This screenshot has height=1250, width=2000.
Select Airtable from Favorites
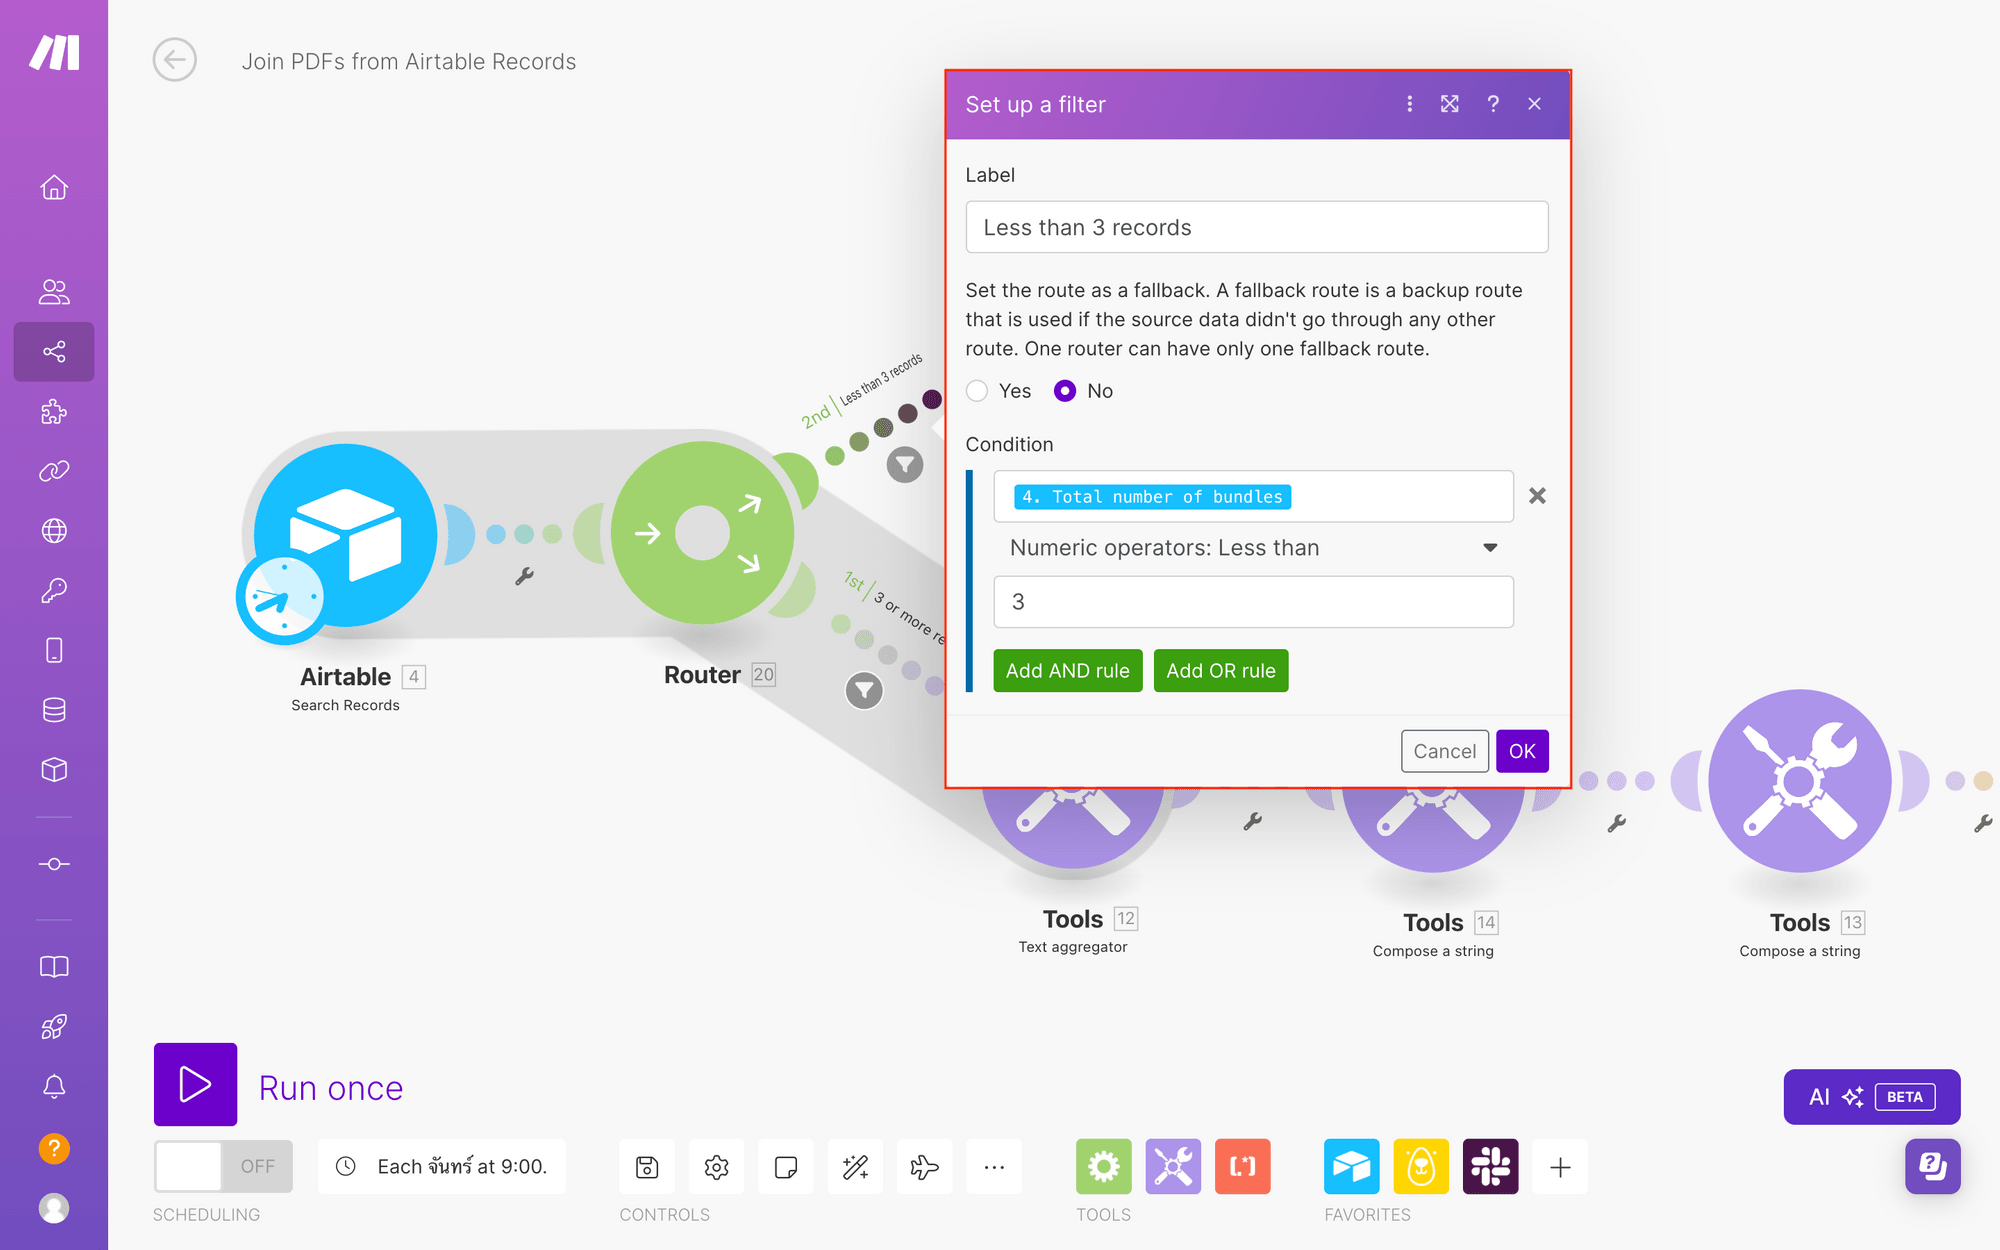1351,1166
